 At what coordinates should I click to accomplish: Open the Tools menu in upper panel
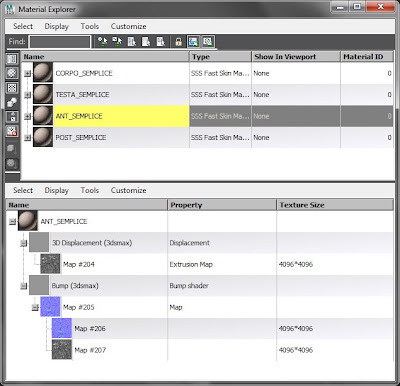click(90, 26)
